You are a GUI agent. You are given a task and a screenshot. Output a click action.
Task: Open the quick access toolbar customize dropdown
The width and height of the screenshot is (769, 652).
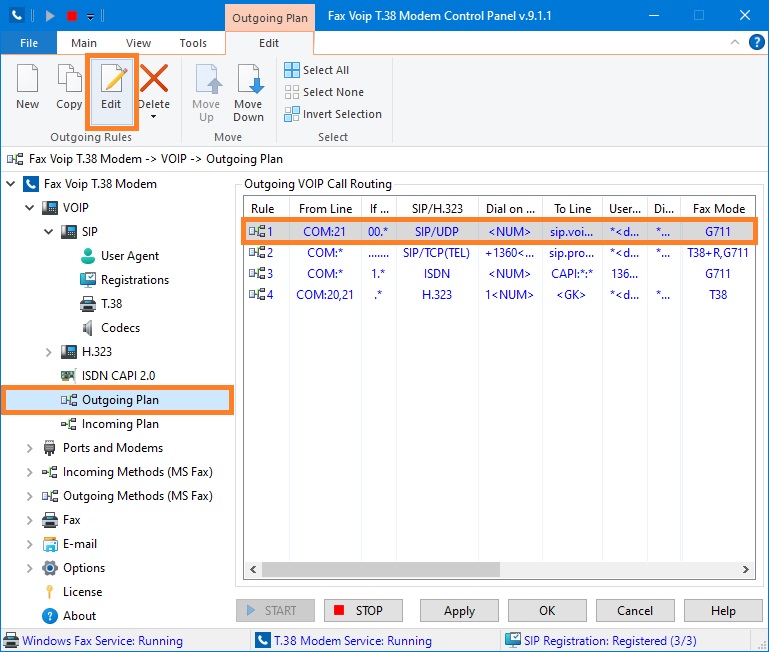[91, 17]
